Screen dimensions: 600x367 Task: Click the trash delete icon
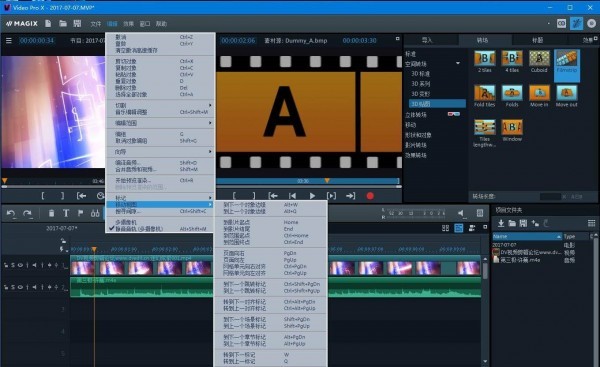click(x=51, y=213)
